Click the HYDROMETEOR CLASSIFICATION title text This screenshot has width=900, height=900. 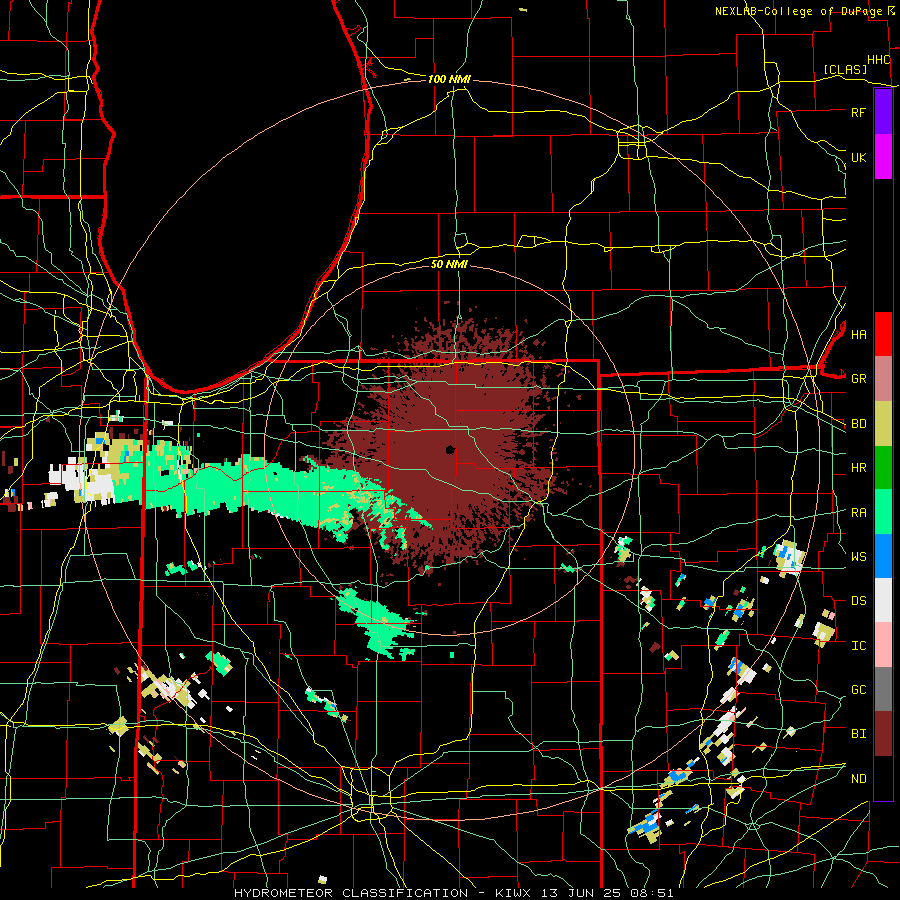tap(351, 893)
